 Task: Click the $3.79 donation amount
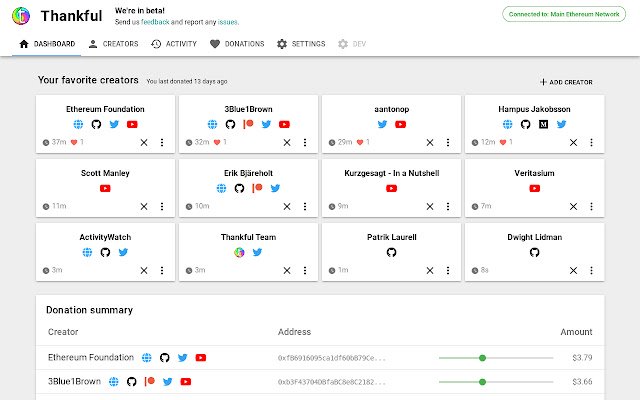click(x=582, y=358)
